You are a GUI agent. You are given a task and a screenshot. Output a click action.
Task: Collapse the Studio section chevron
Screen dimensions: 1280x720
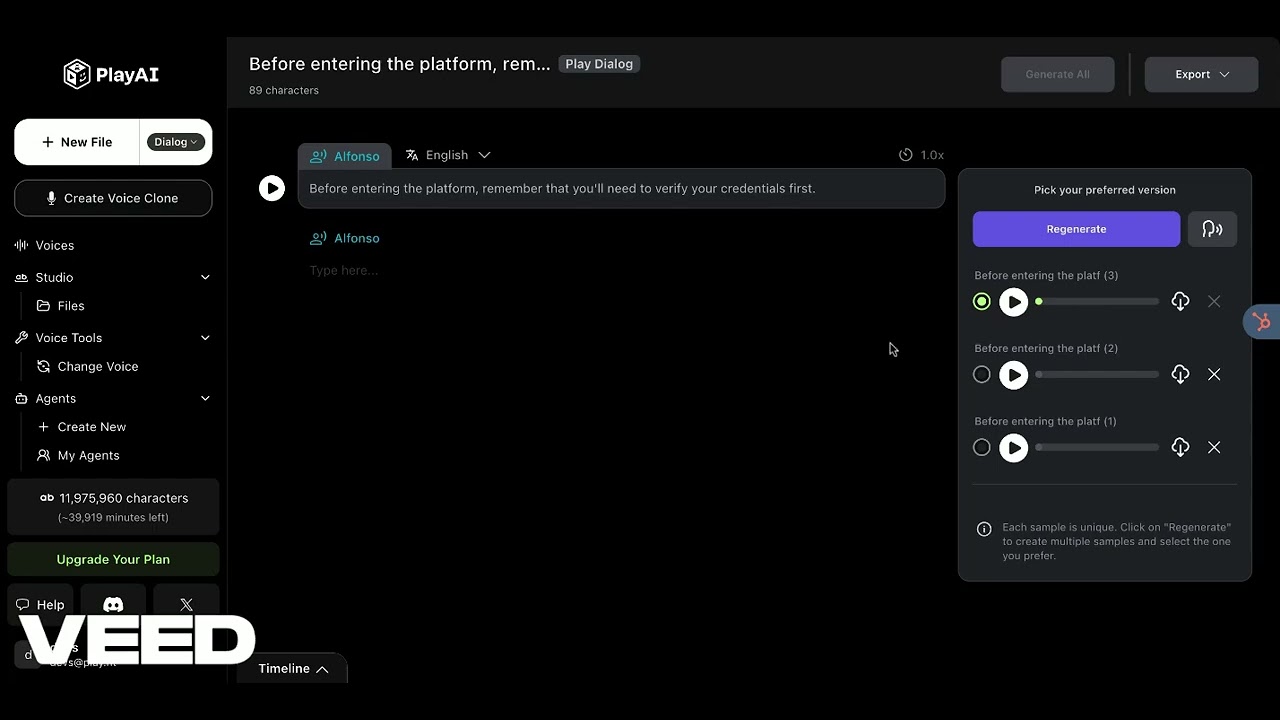pyautogui.click(x=205, y=277)
